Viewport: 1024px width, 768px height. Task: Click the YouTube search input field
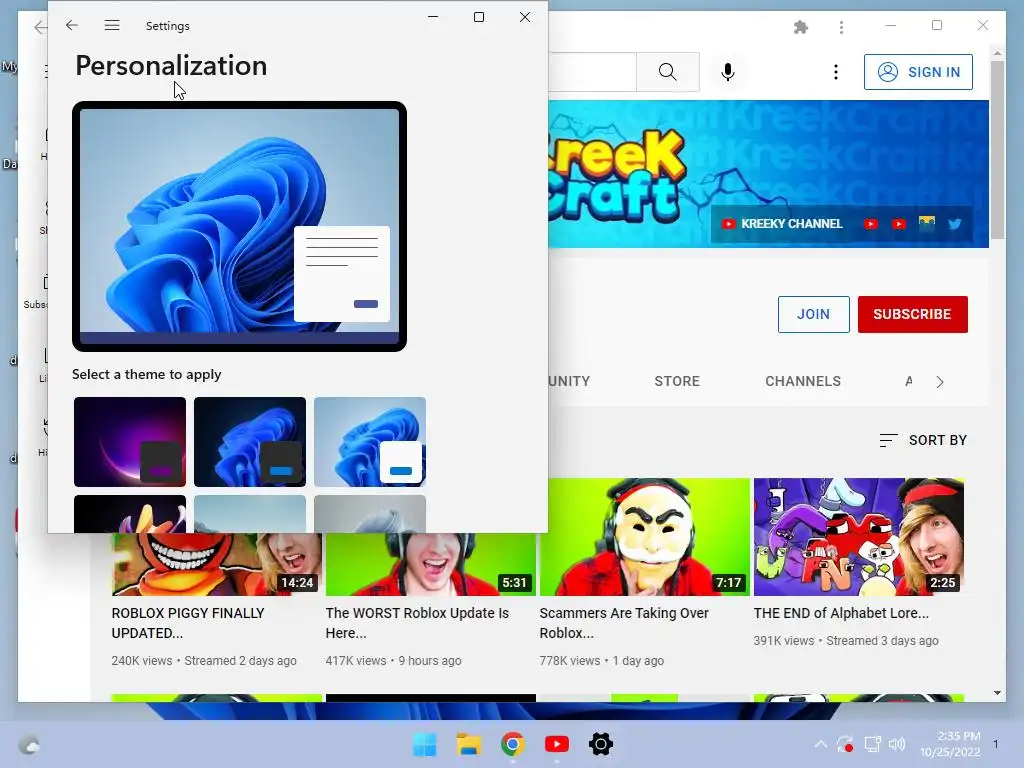592,72
